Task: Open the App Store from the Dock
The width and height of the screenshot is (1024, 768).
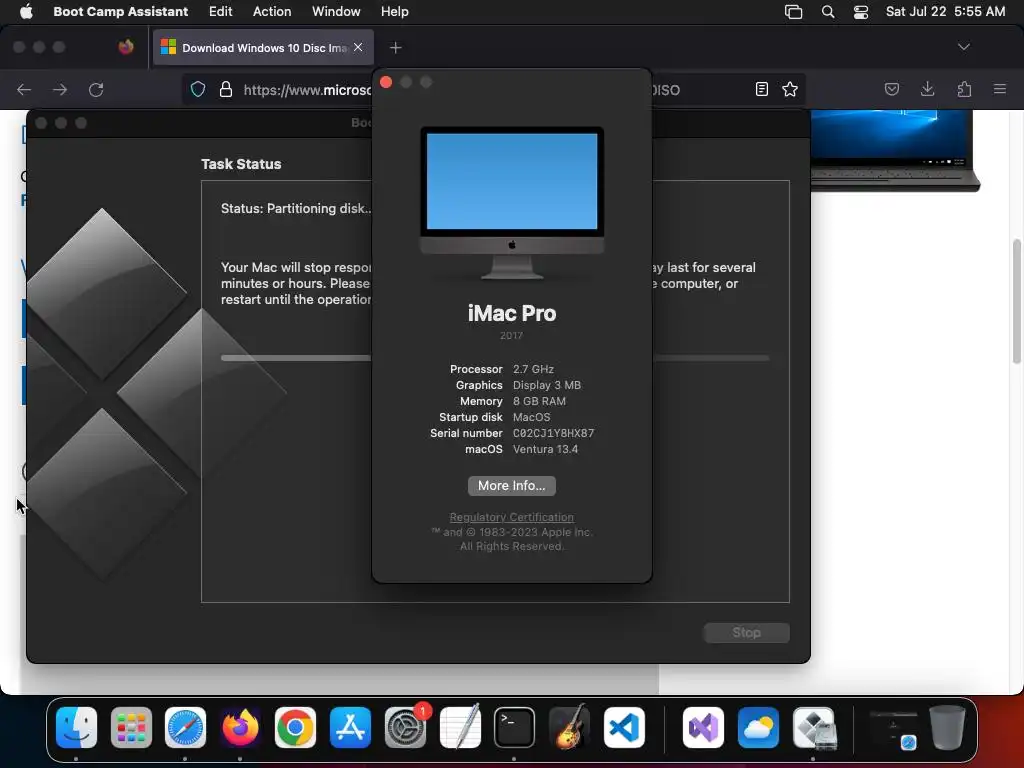Action: tap(350, 728)
